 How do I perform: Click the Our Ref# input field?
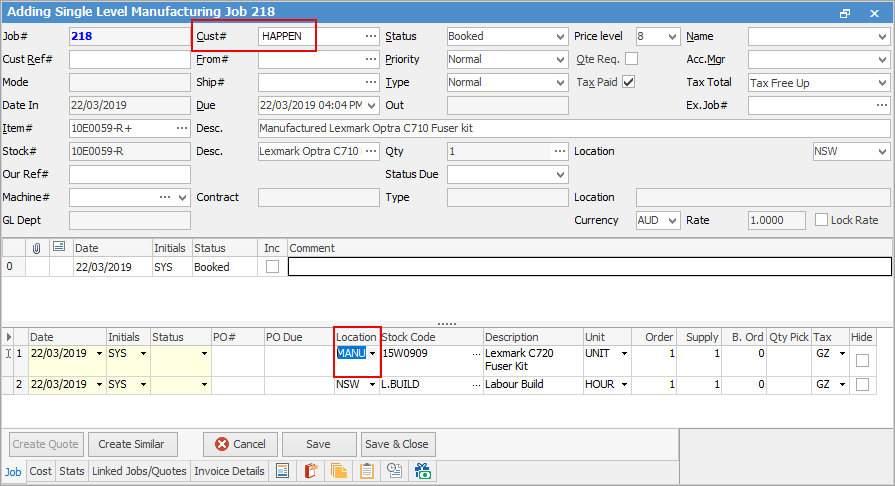[130, 174]
